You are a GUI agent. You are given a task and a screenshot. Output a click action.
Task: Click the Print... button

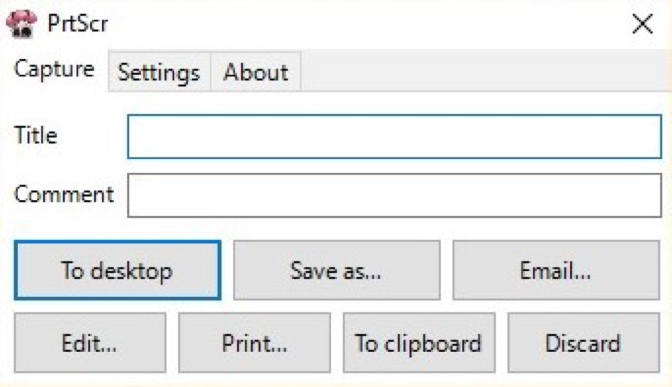(x=255, y=343)
